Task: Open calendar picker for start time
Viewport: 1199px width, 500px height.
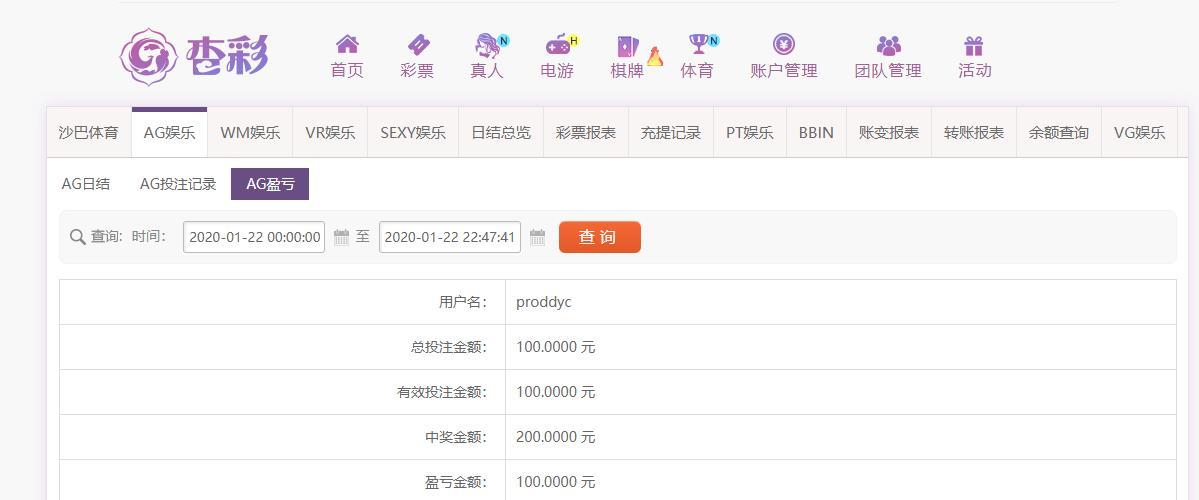Action: [x=341, y=237]
